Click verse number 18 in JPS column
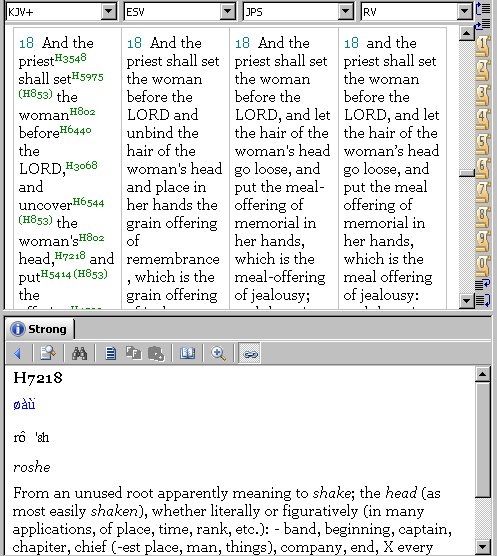This screenshot has width=497, height=556. coord(242,43)
